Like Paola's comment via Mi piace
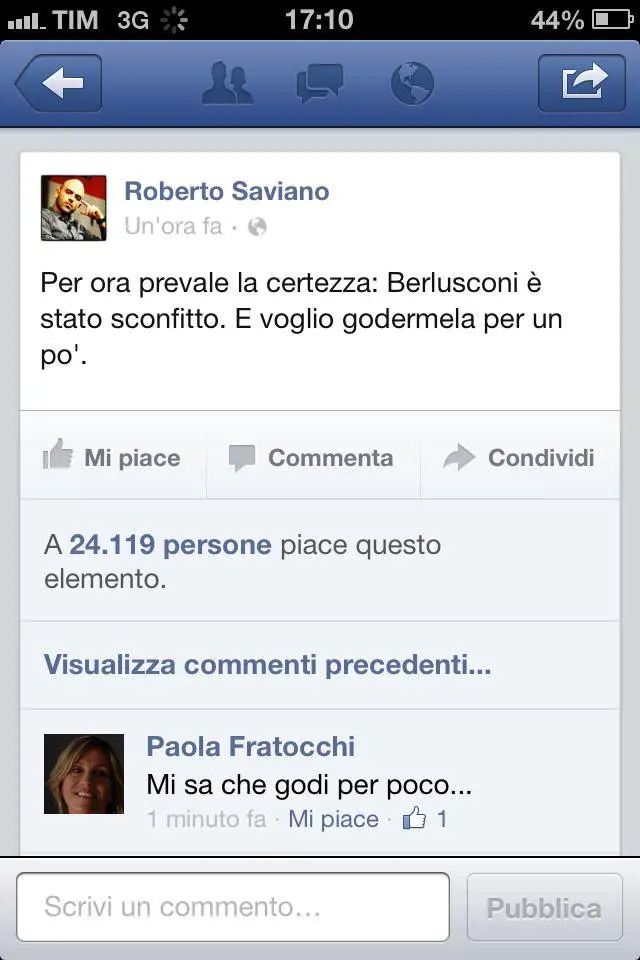This screenshot has height=960, width=640. 333,819
